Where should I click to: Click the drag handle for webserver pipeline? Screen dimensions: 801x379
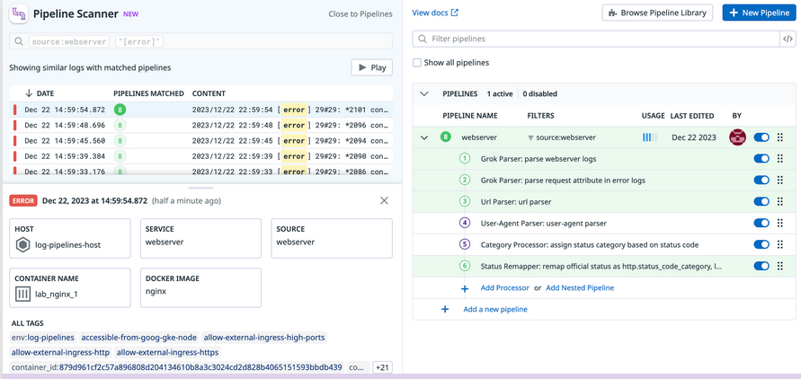click(x=780, y=137)
